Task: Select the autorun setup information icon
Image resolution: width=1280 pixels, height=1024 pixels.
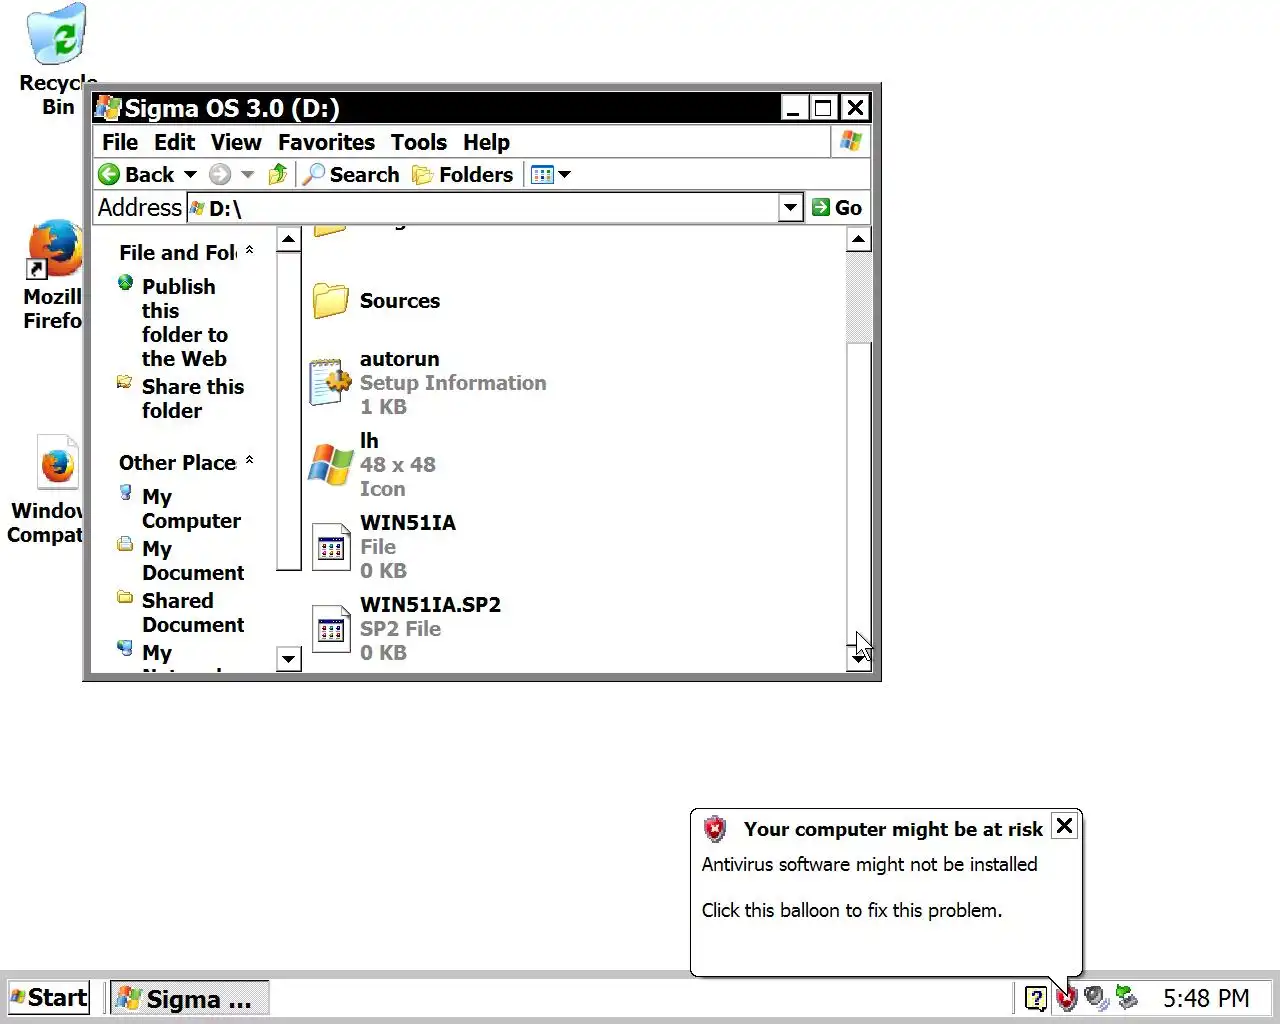Action: click(x=330, y=382)
